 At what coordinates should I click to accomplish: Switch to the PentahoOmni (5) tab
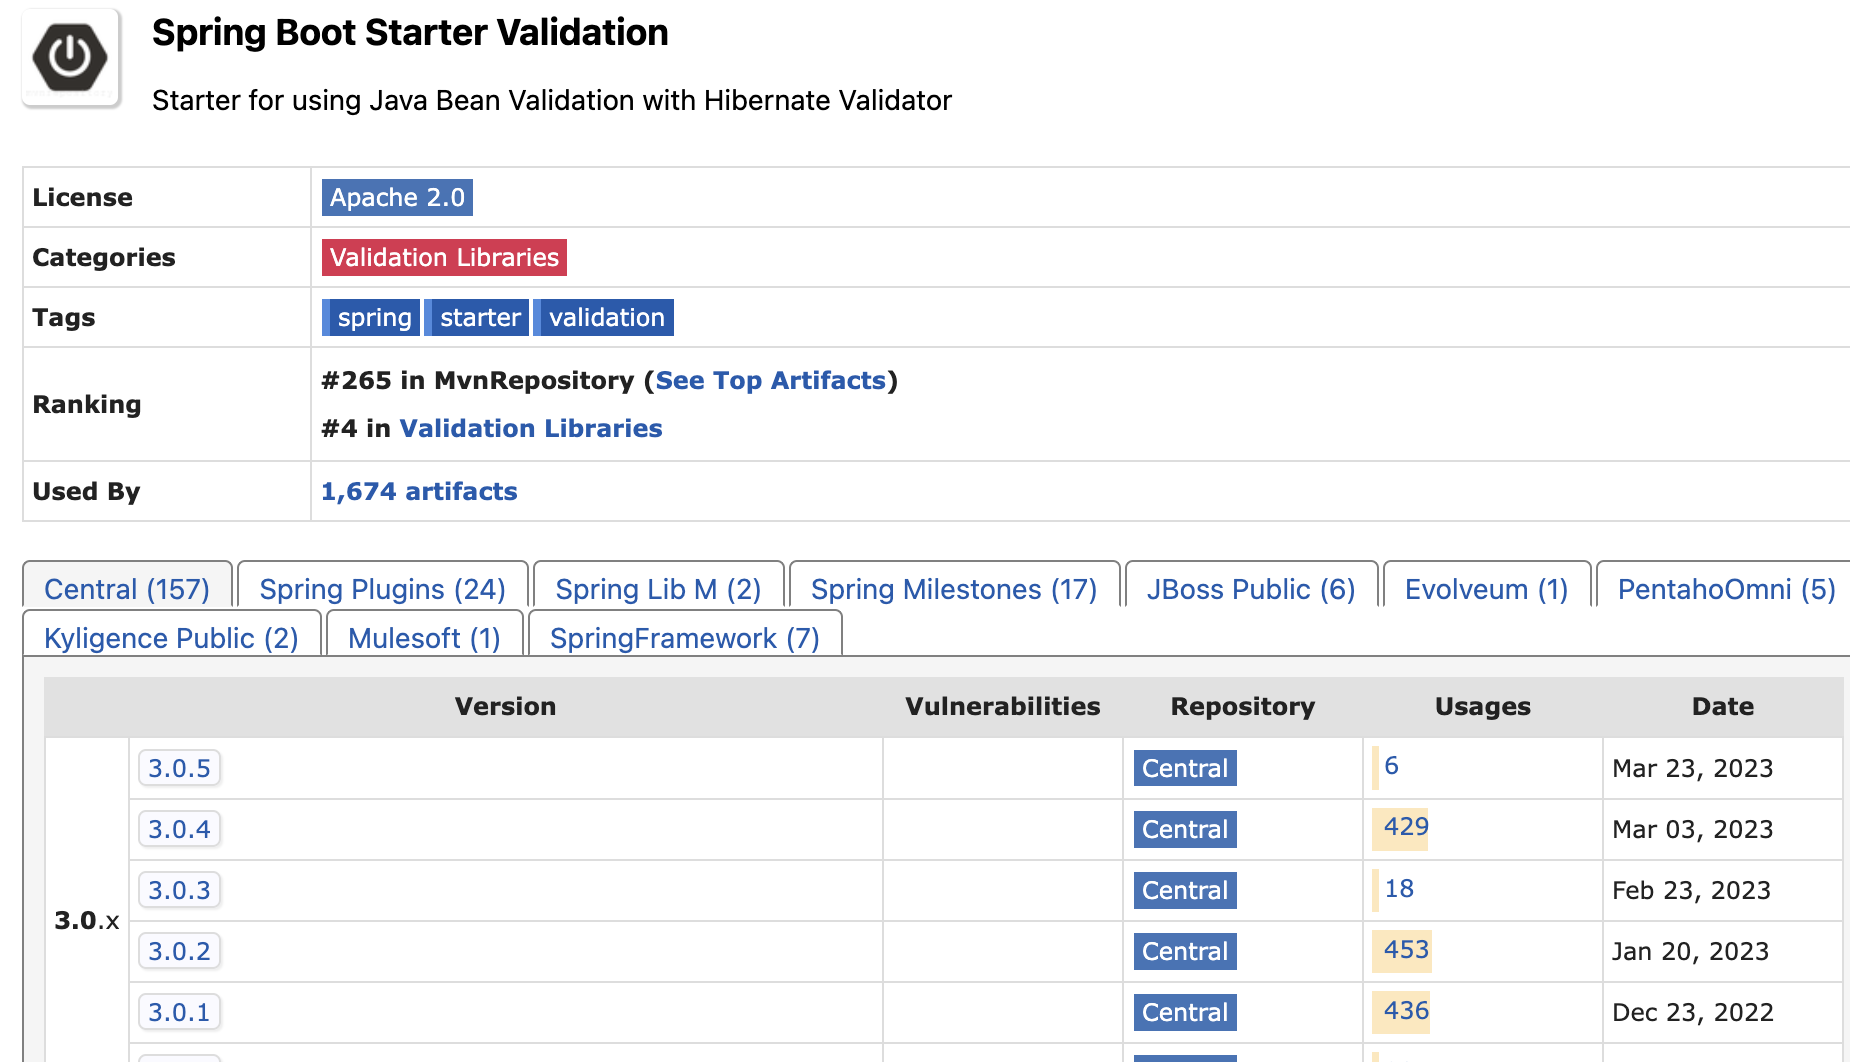[1724, 588]
